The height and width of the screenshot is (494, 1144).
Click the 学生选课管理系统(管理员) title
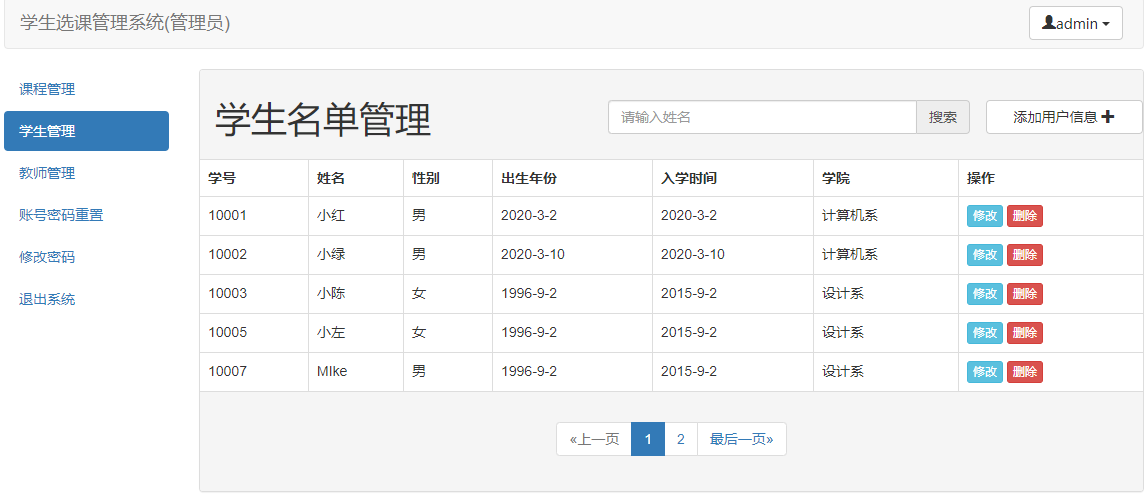(125, 23)
